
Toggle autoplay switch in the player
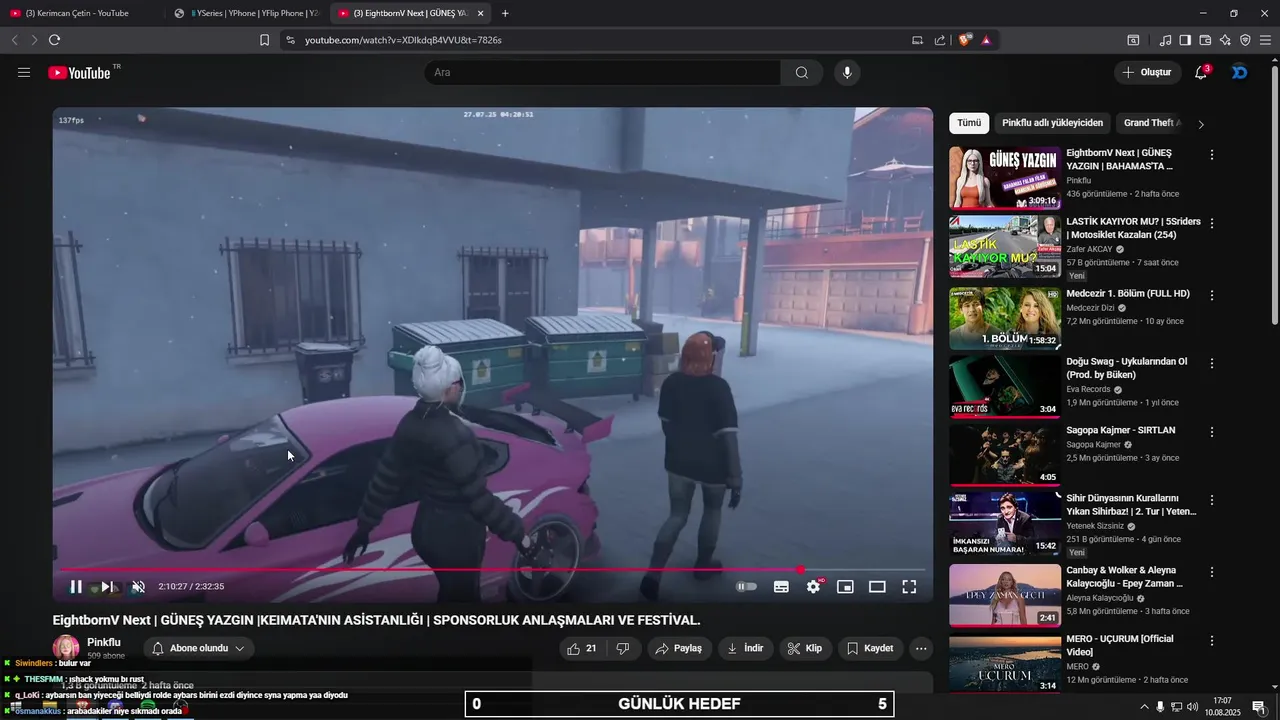747,587
